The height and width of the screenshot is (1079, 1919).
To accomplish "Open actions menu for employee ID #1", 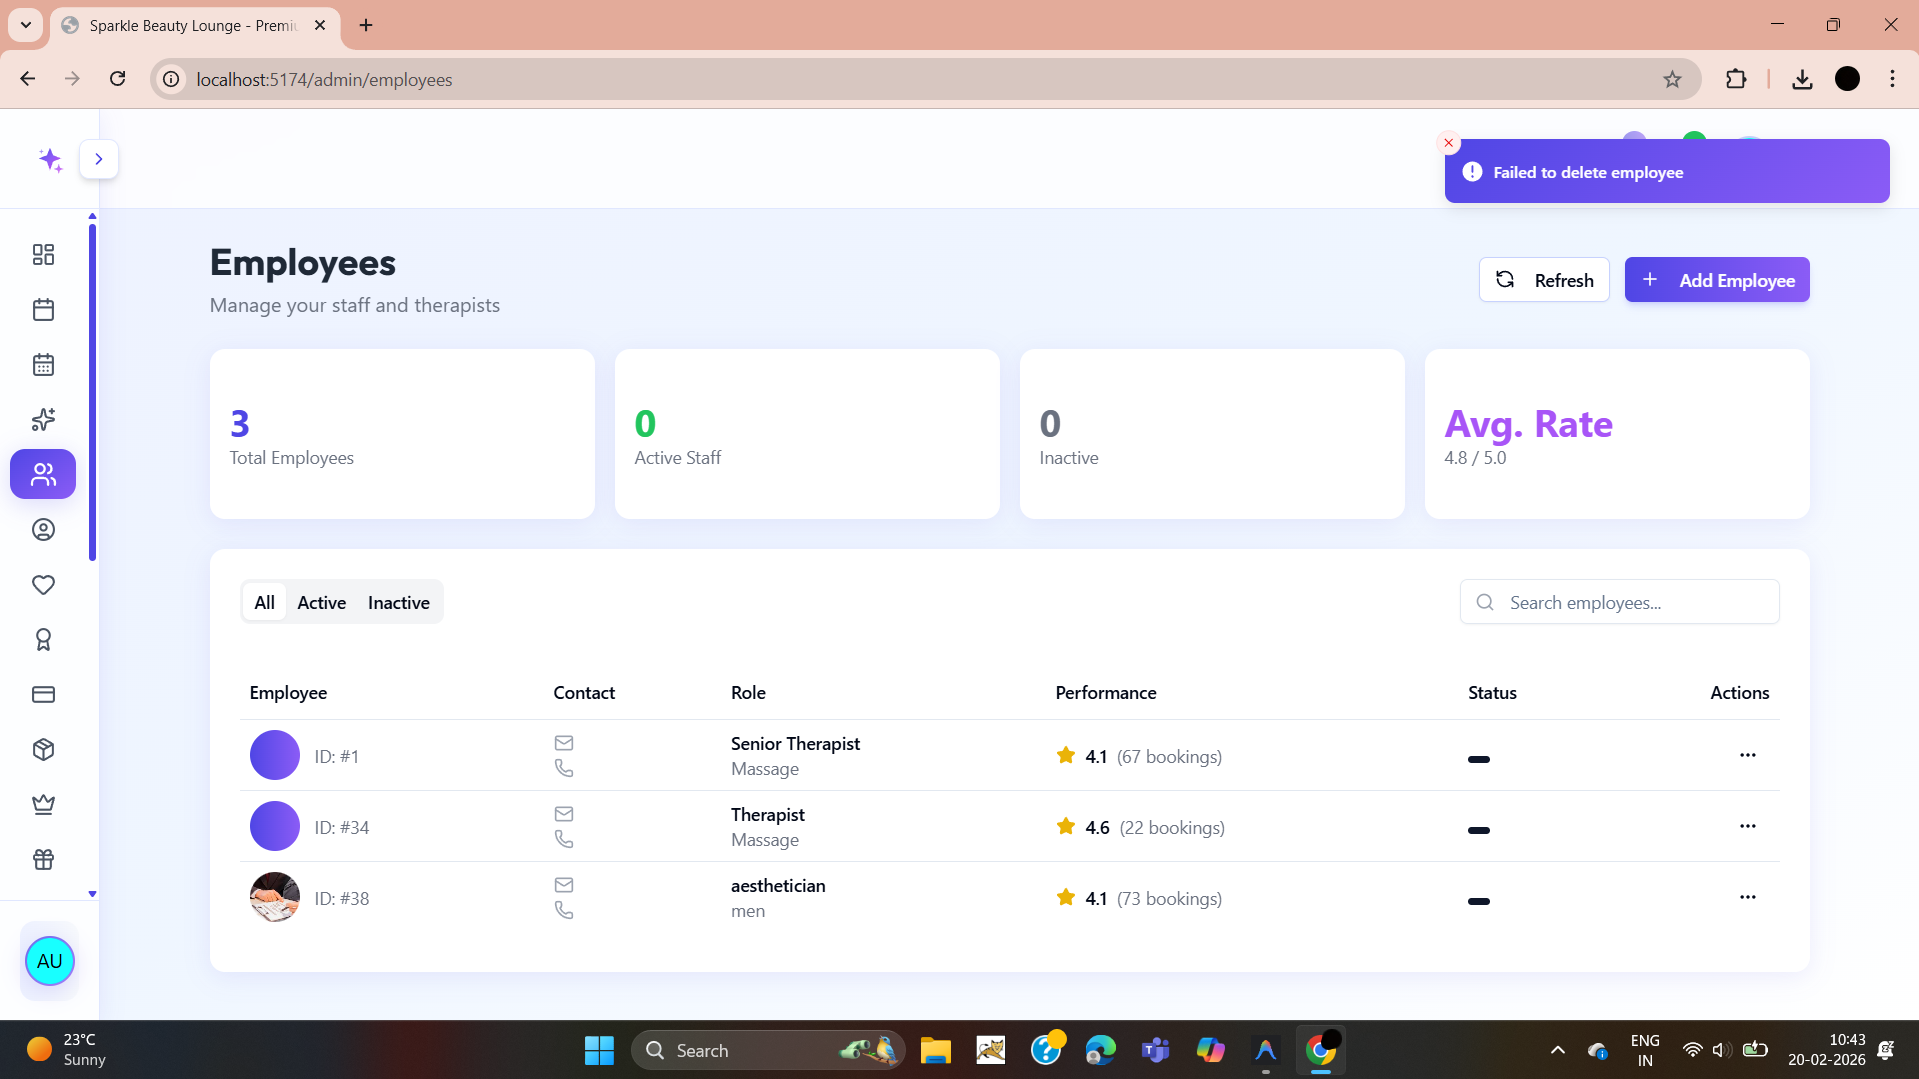I will click(1747, 755).
